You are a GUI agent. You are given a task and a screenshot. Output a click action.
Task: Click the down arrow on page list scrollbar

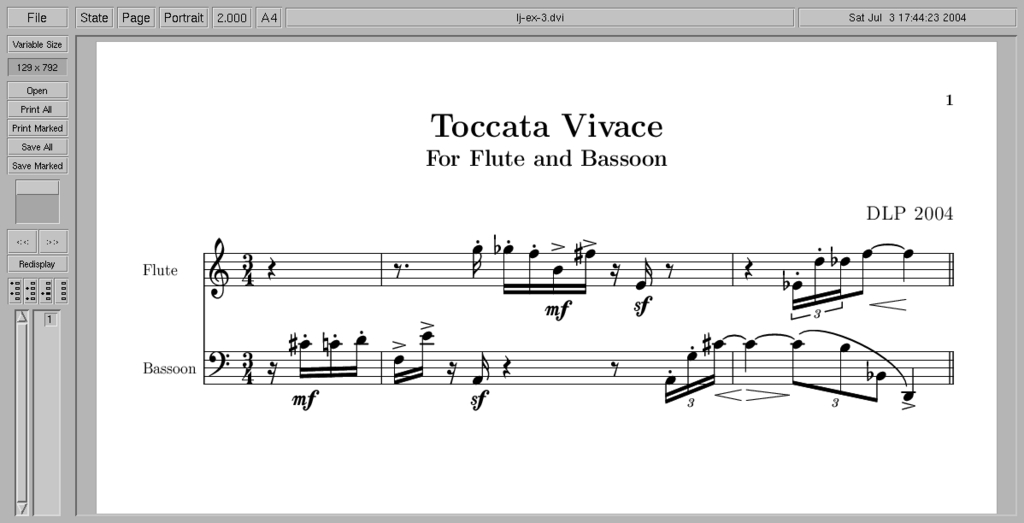[22, 507]
